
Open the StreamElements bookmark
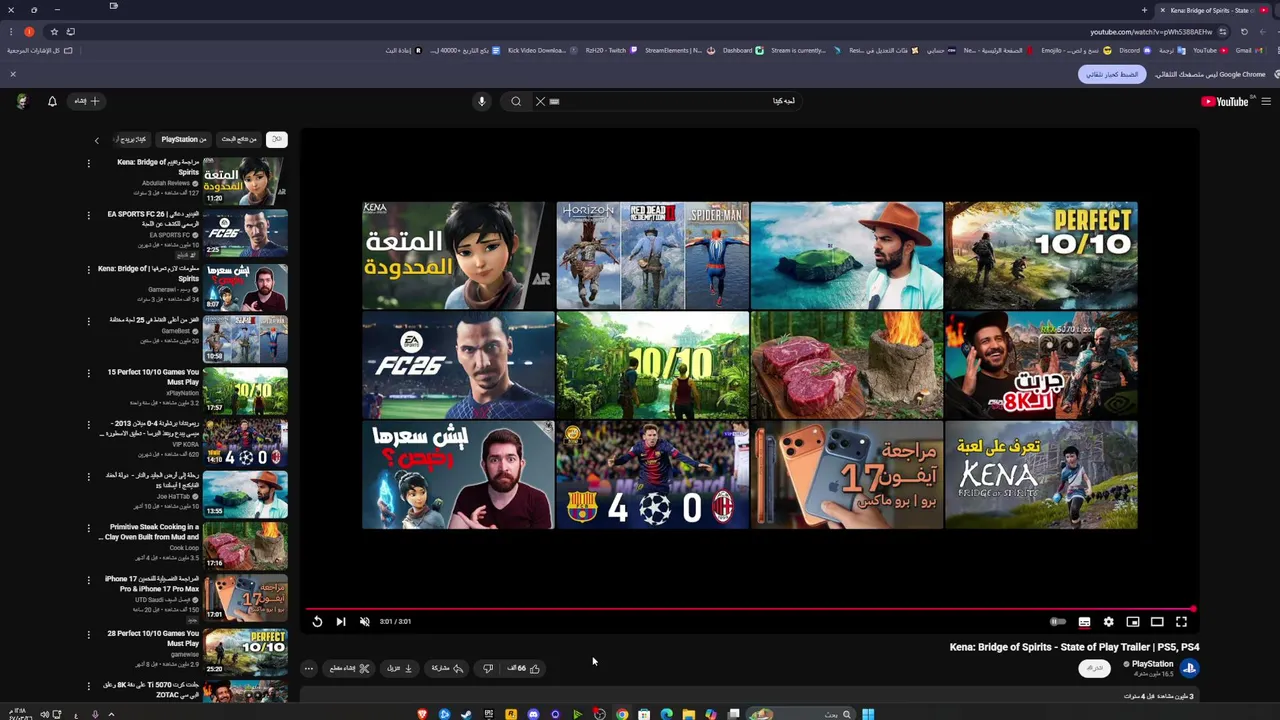(679, 50)
